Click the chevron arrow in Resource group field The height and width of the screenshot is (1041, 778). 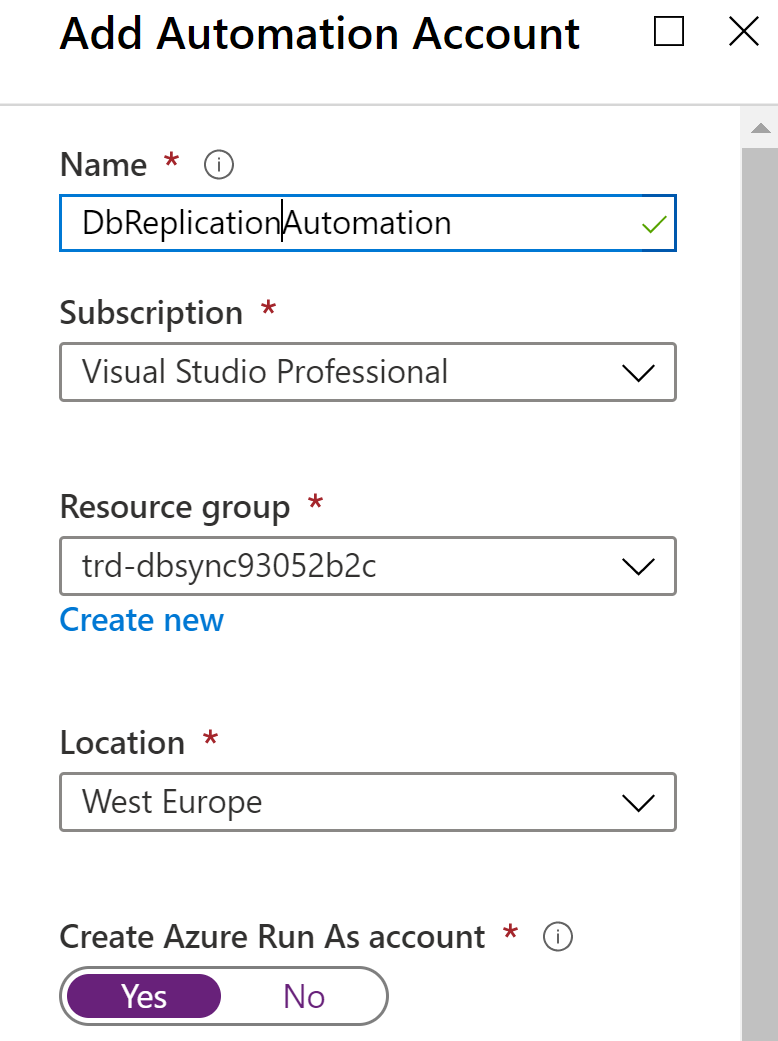(637, 567)
